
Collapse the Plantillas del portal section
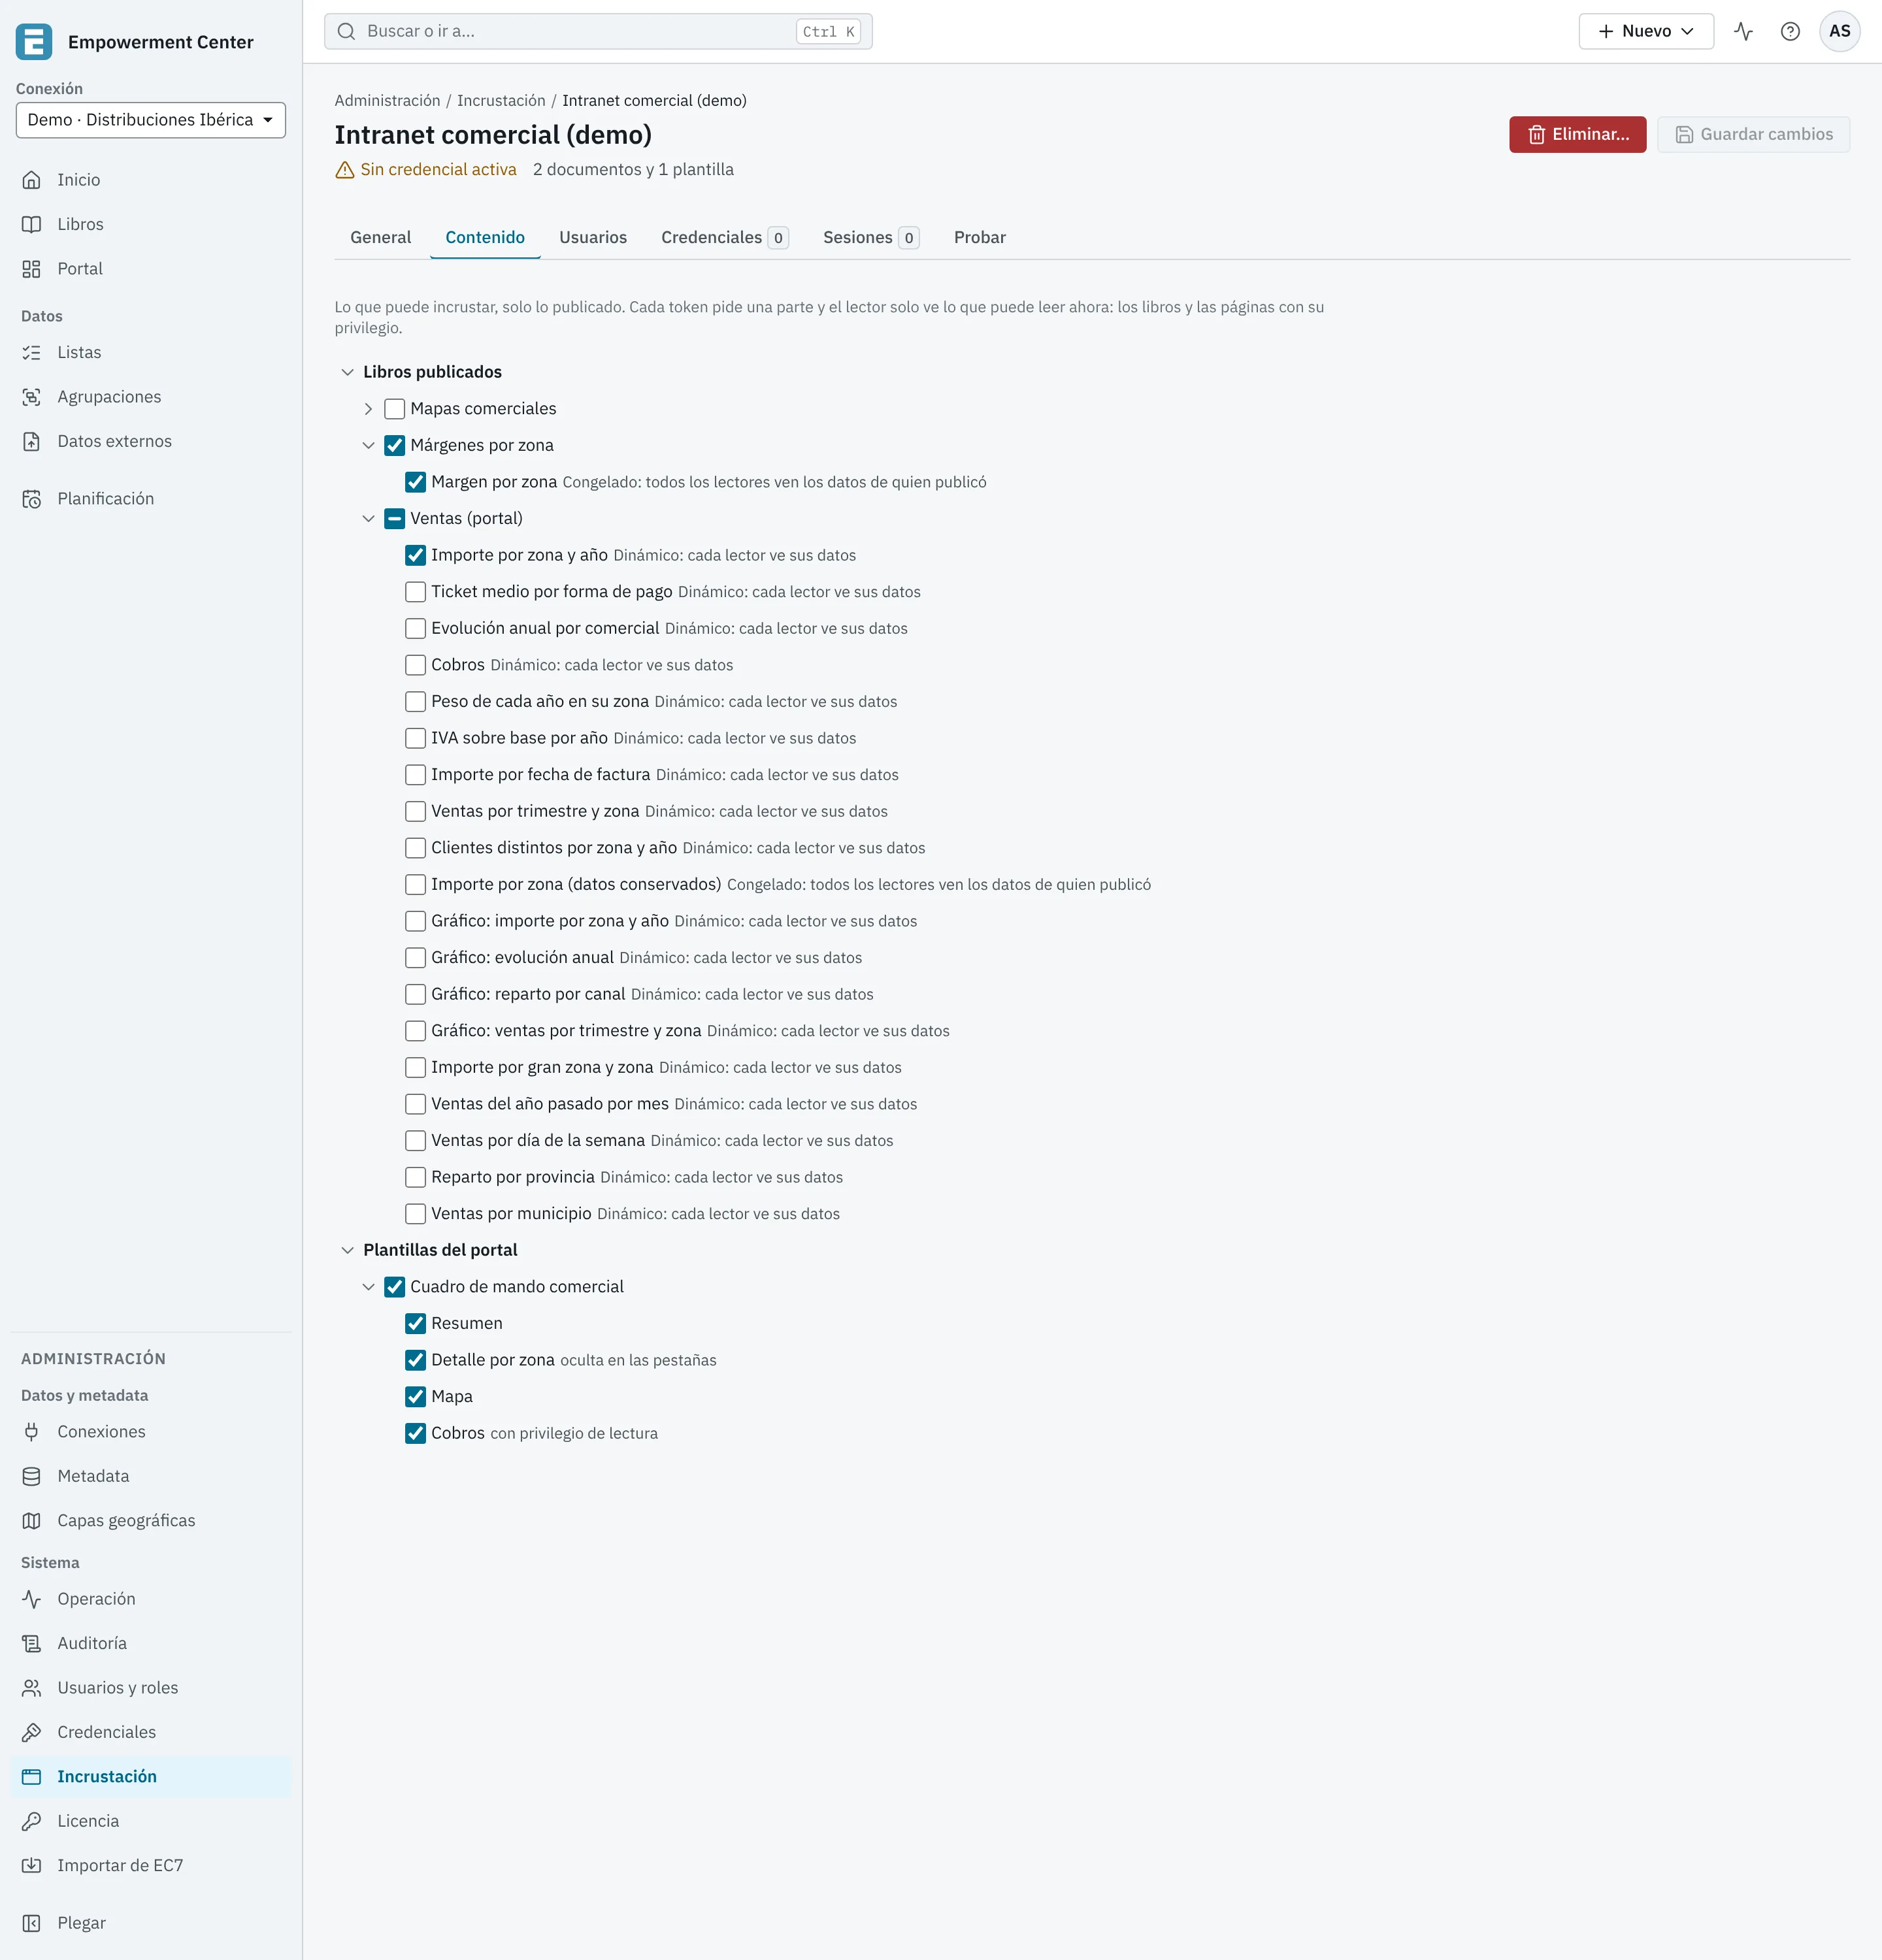[x=348, y=1250]
